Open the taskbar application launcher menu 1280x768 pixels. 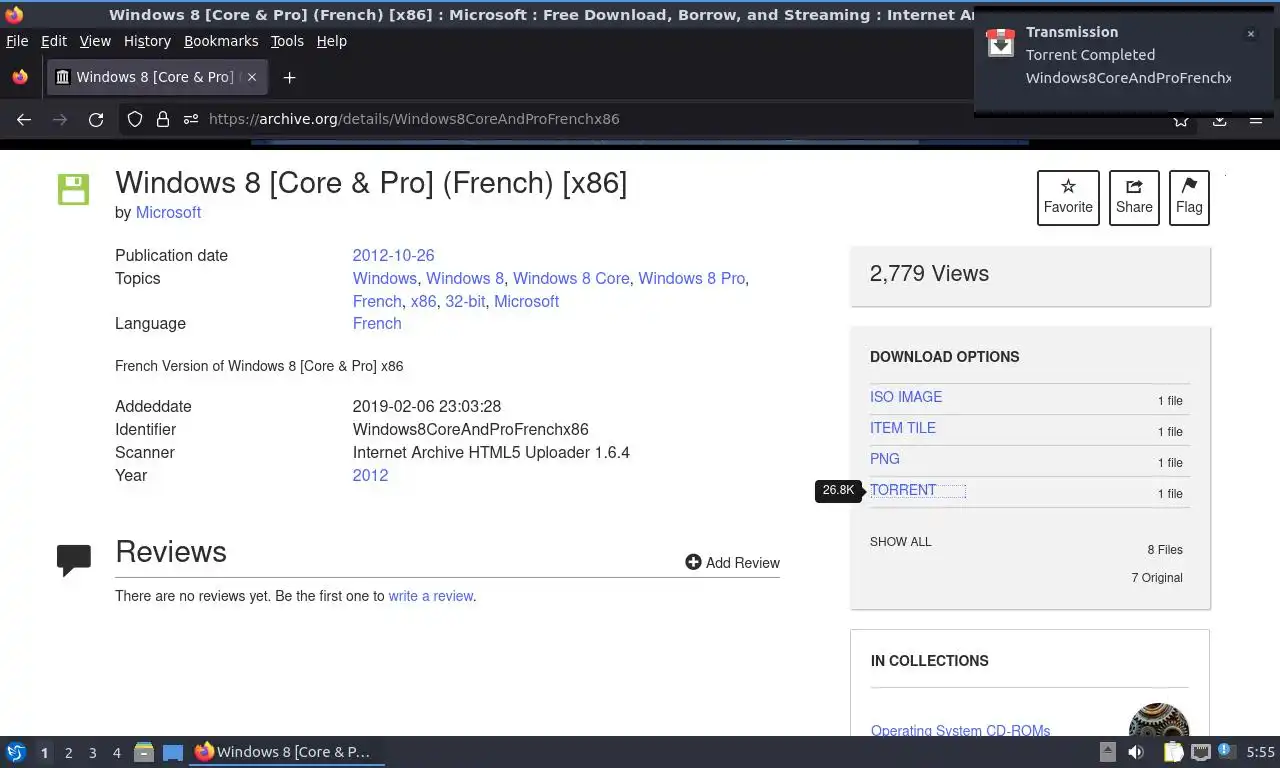pyautogui.click(x=16, y=752)
